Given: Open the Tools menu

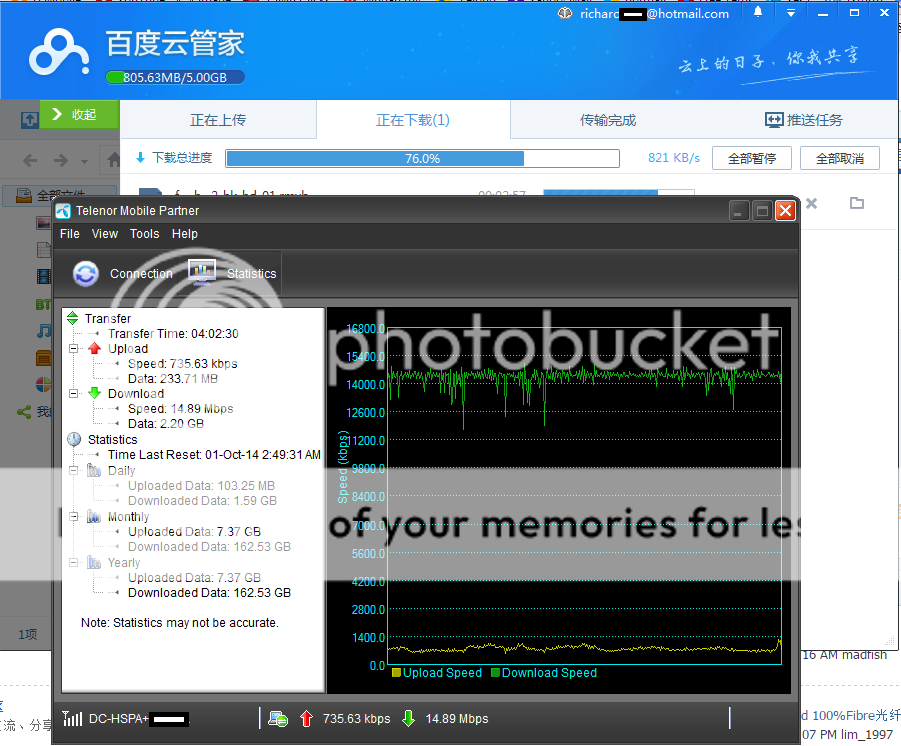Looking at the screenshot, I should [144, 233].
